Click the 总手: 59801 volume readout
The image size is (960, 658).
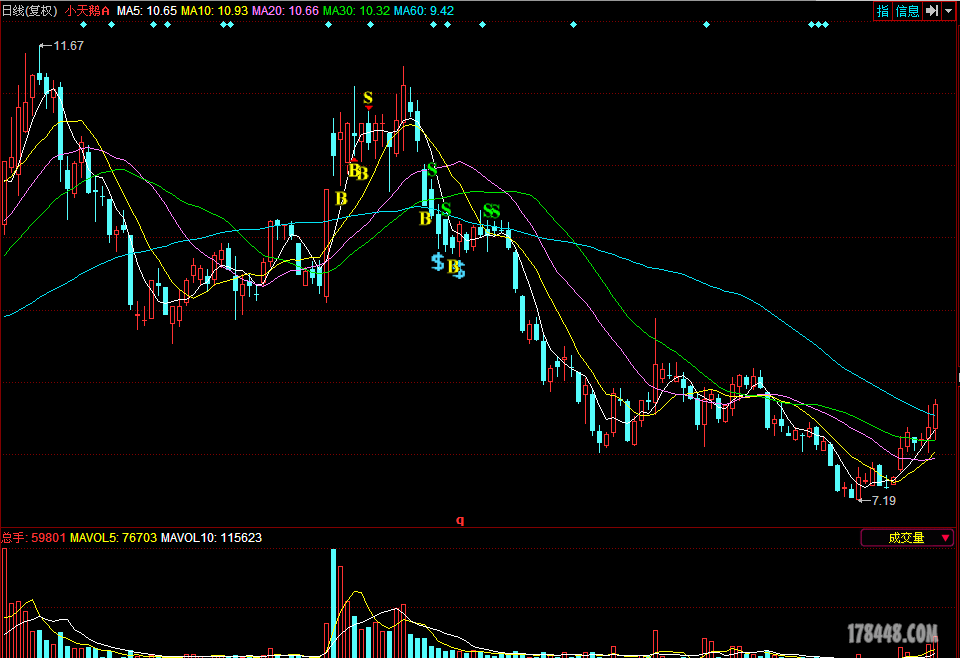tap(33, 538)
